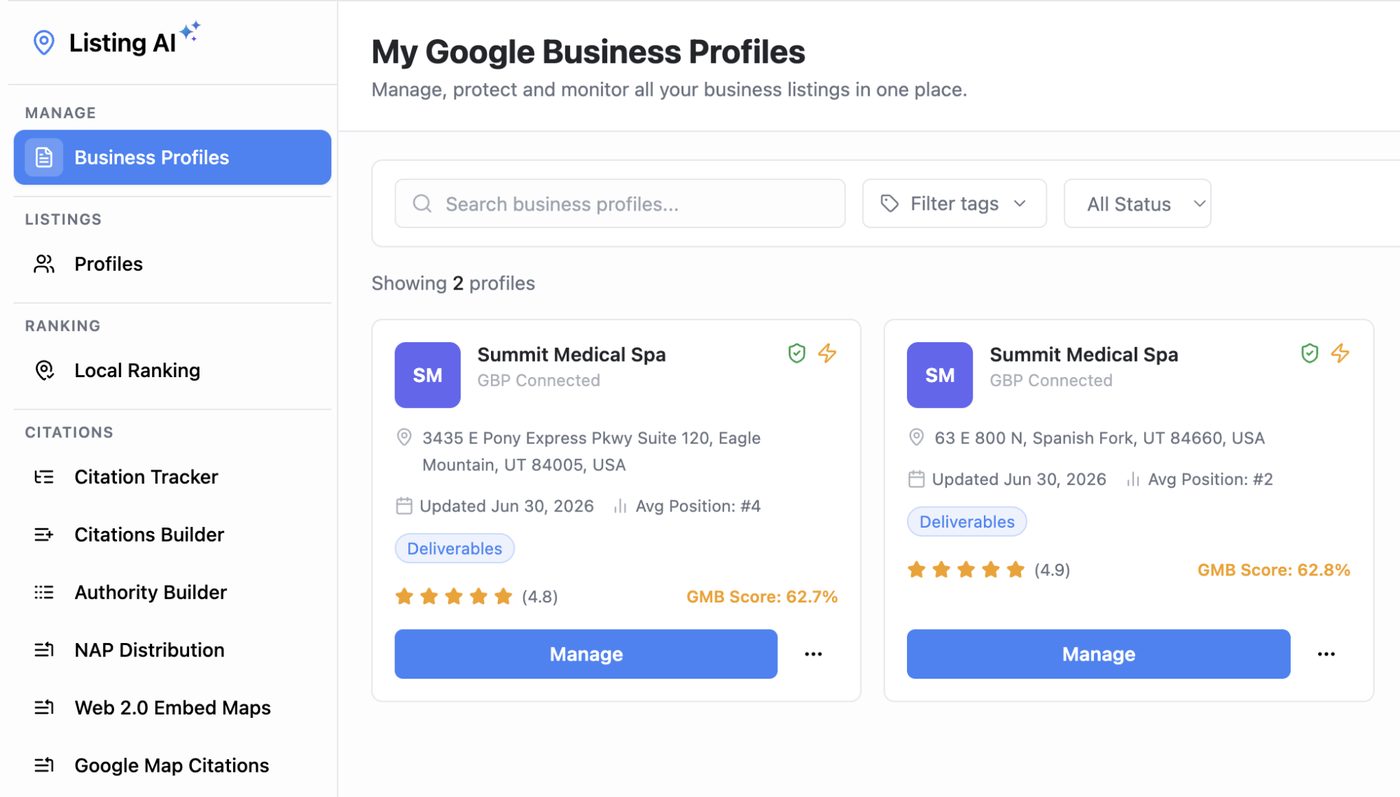Click Avg Position: #2 text
The height and width of the screenshot is (797, 1400).
tap(1210, 479)
